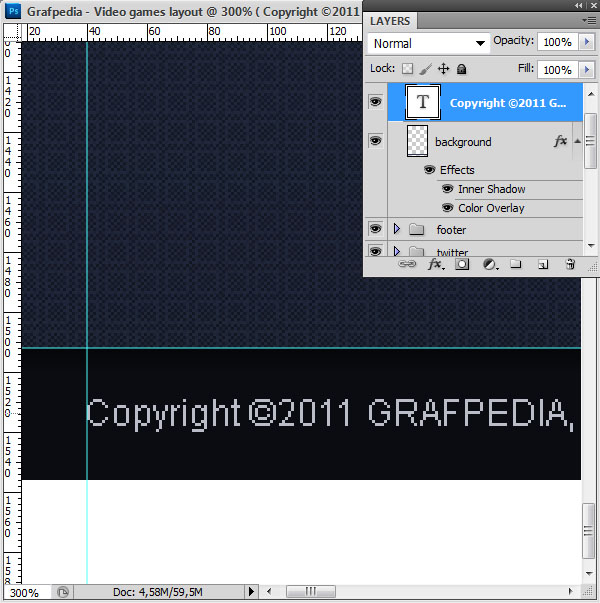This screenshot has height=603, width=600.
Task: Open the Normal blend mode dropdown
Action: (428, 43)
